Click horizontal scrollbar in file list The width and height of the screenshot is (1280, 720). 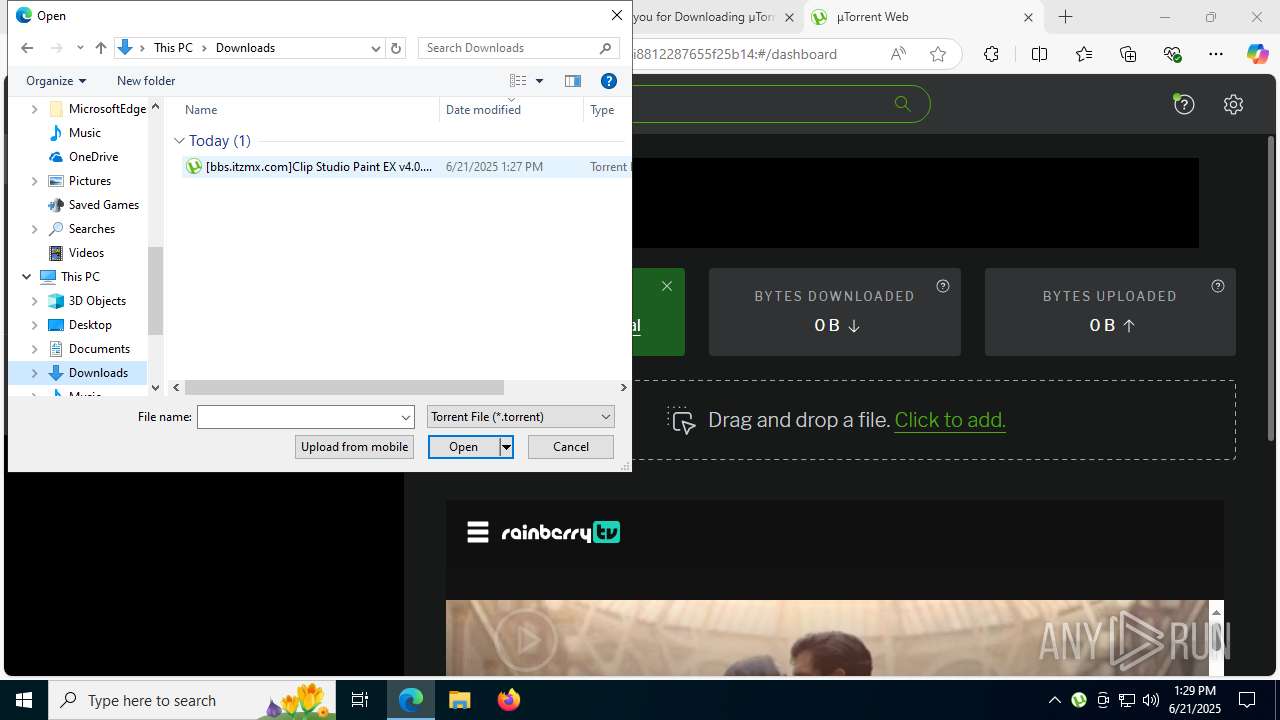tap(344, 387)
